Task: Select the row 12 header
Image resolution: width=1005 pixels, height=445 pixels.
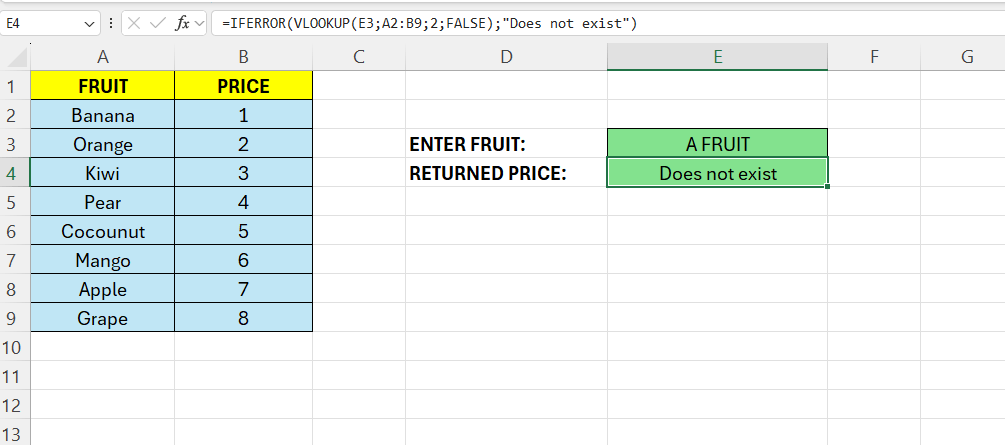Action: pyautogui.click(x=15, y=406)
